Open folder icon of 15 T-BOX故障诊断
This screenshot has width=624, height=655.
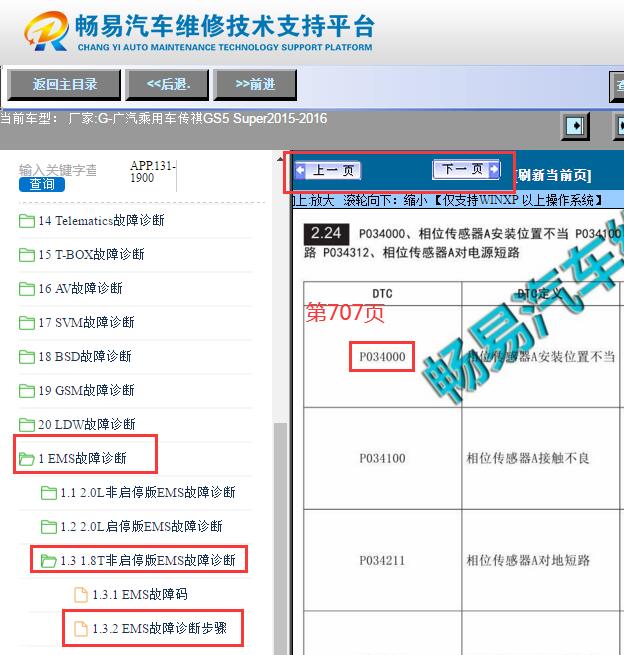(27, 254)
